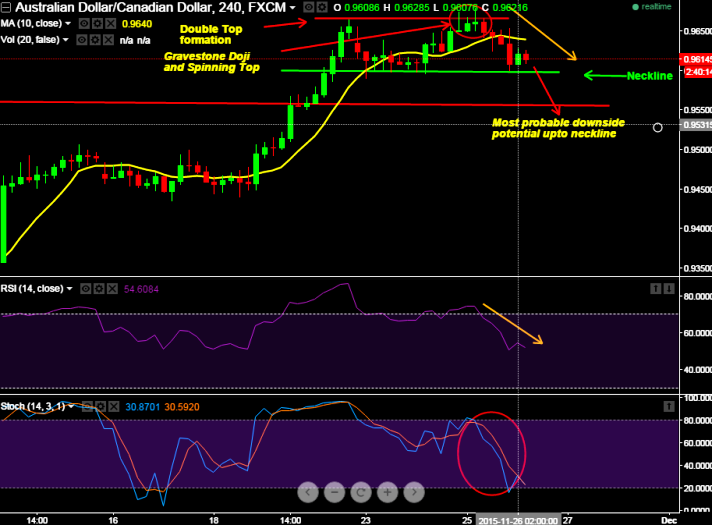Screen dimensions: 712x525
Task: Click the Vol 'n/a n/a' value readout
Action: [x=135, y=40]
